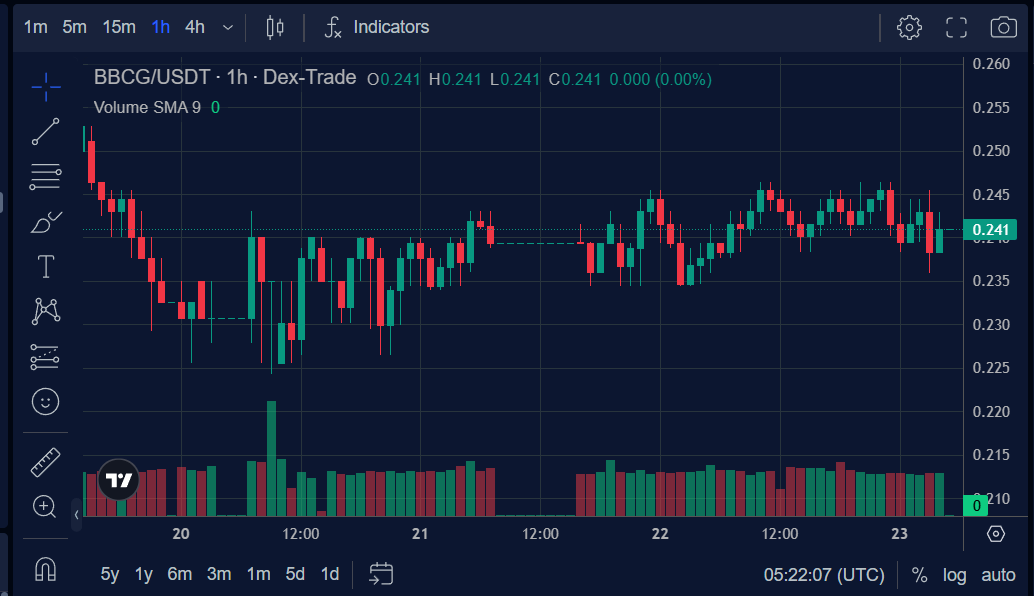The image size is (1034, 596).
Task: Select the crosshair cursor tool
Action: [46, 87]
